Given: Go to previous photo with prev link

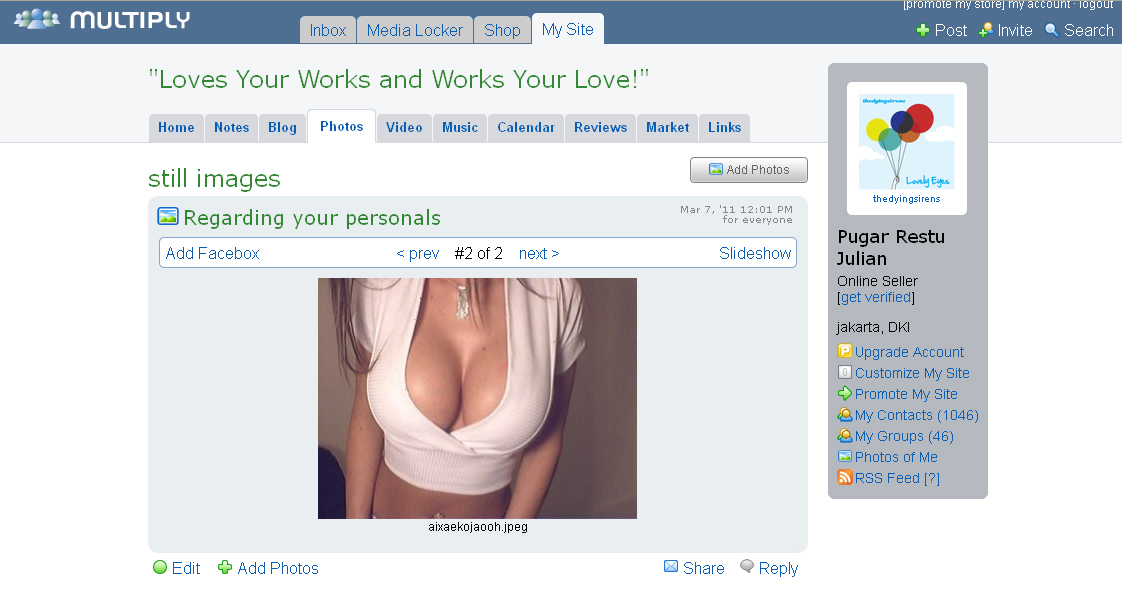Looking at the screenshot, I should click(x=418, y=253).
